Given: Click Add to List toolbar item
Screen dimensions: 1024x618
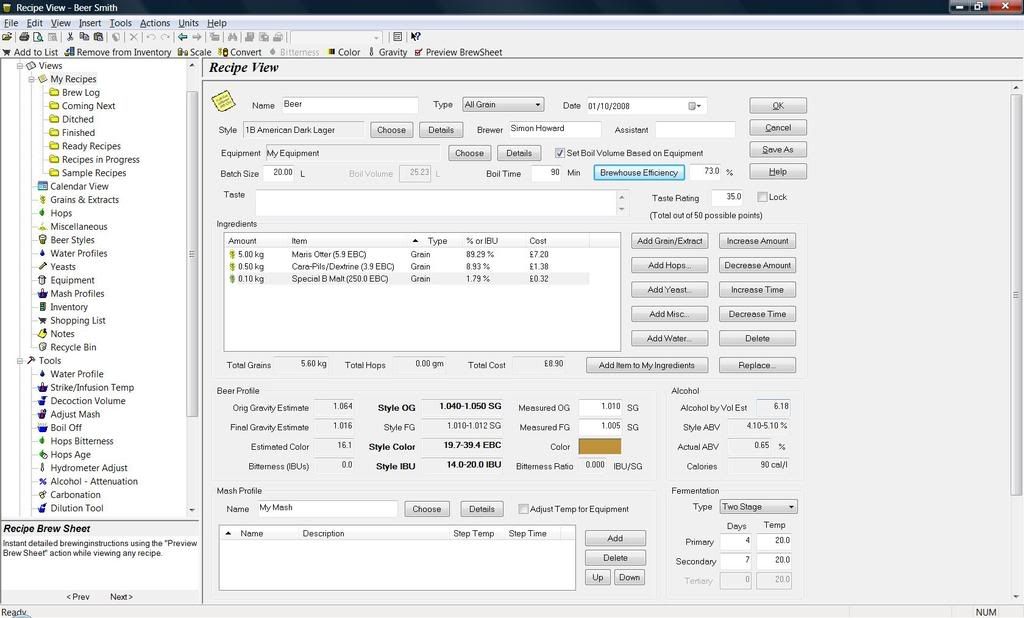Looking at the screenshot, I should (x=30, y=52).
